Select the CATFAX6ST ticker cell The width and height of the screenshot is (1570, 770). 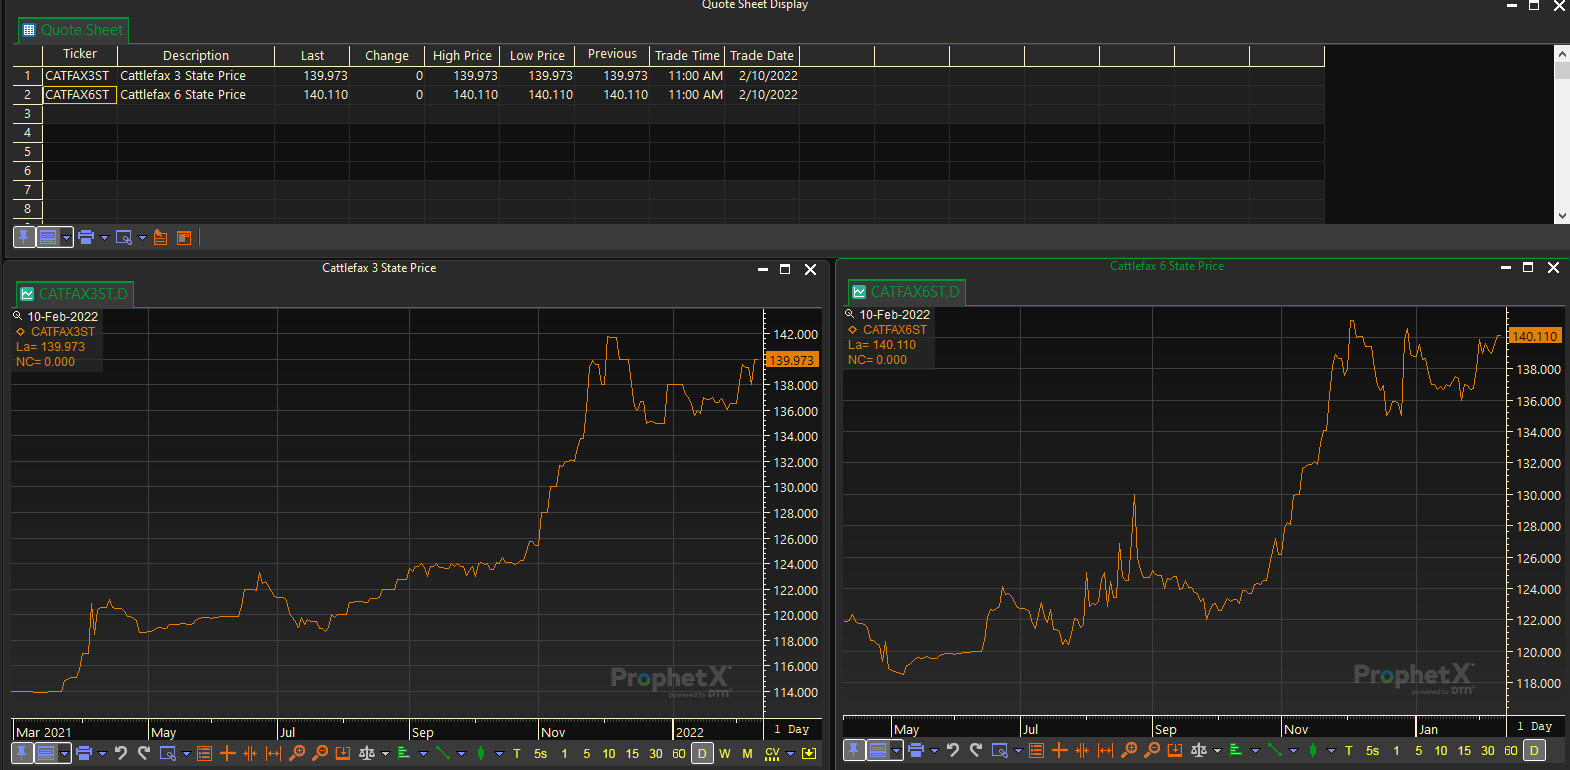[80, 95]
